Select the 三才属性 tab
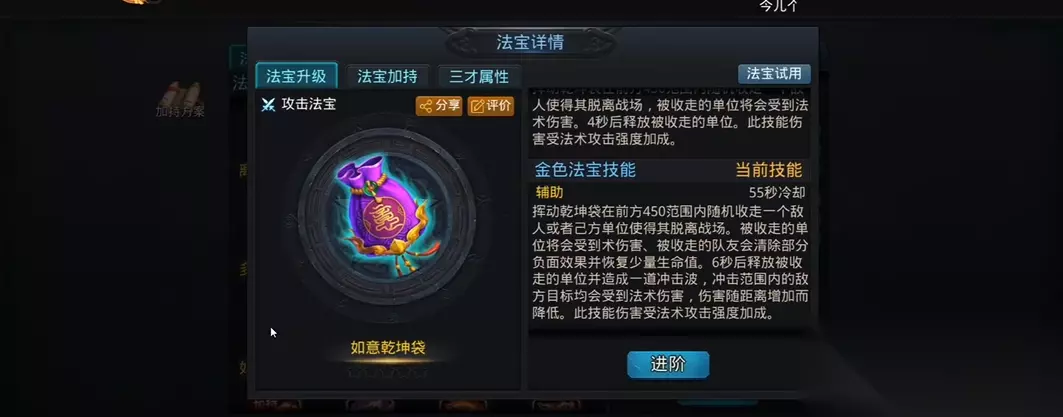This screenshot has height=417, width=1063. click(479, 76)
